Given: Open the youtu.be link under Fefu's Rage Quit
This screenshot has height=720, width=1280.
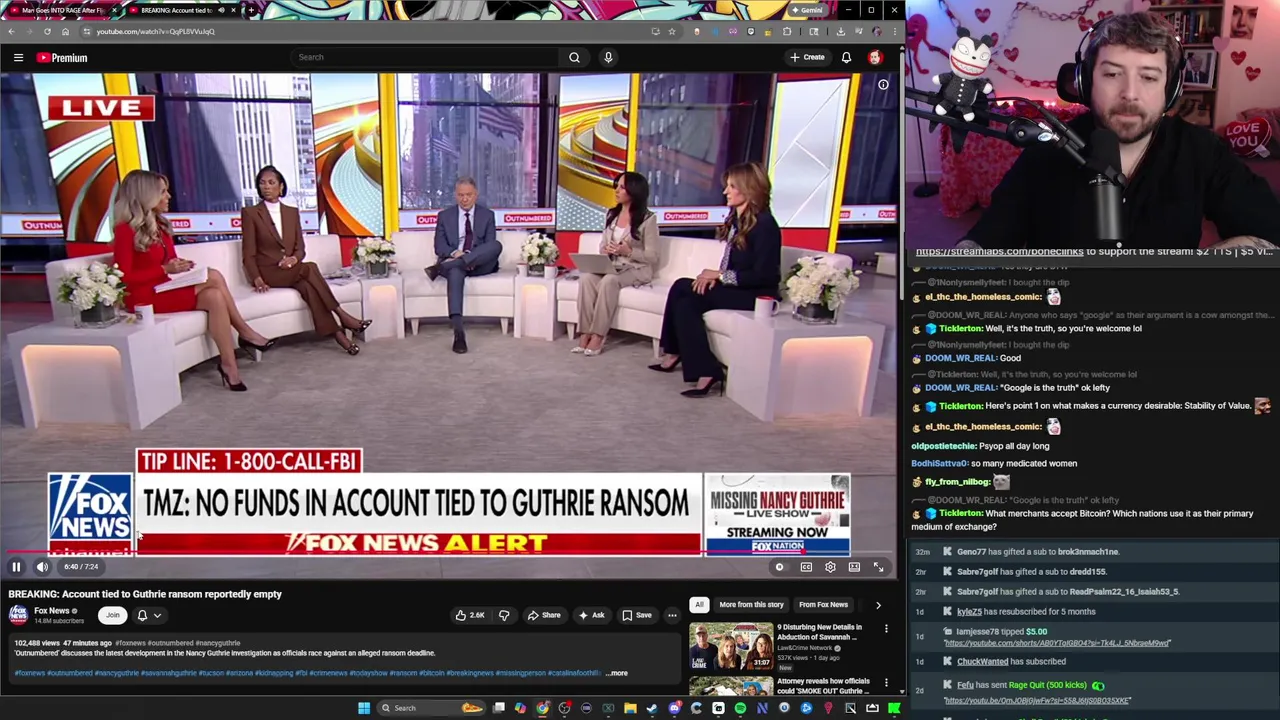Looking at the screenshot, I should (x=1037, y=700).
